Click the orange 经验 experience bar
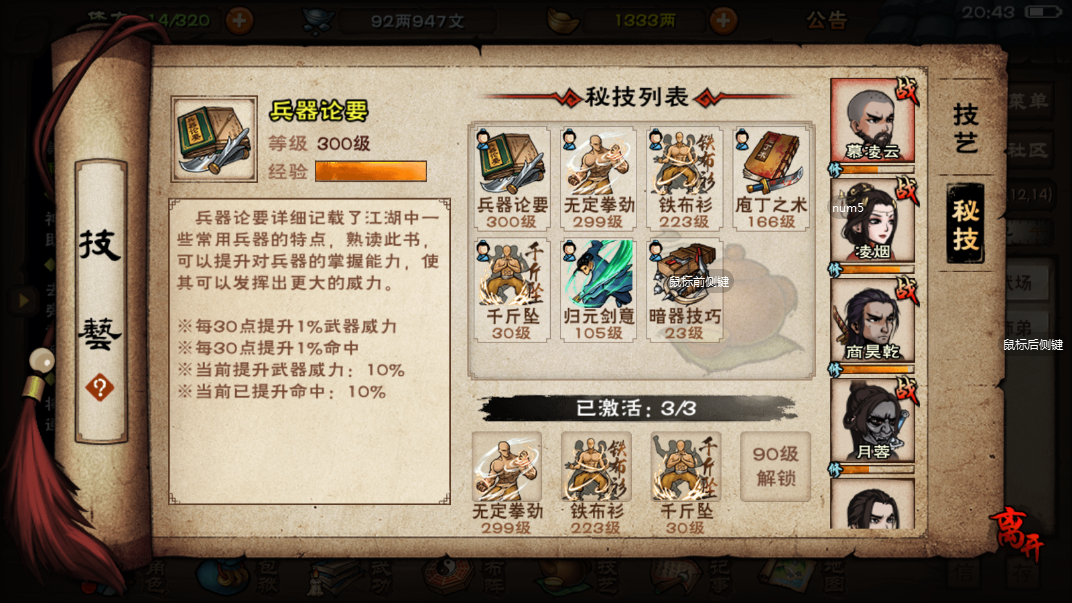Image resolution: width=1072 pixels, height=603 pixels. 371,171
